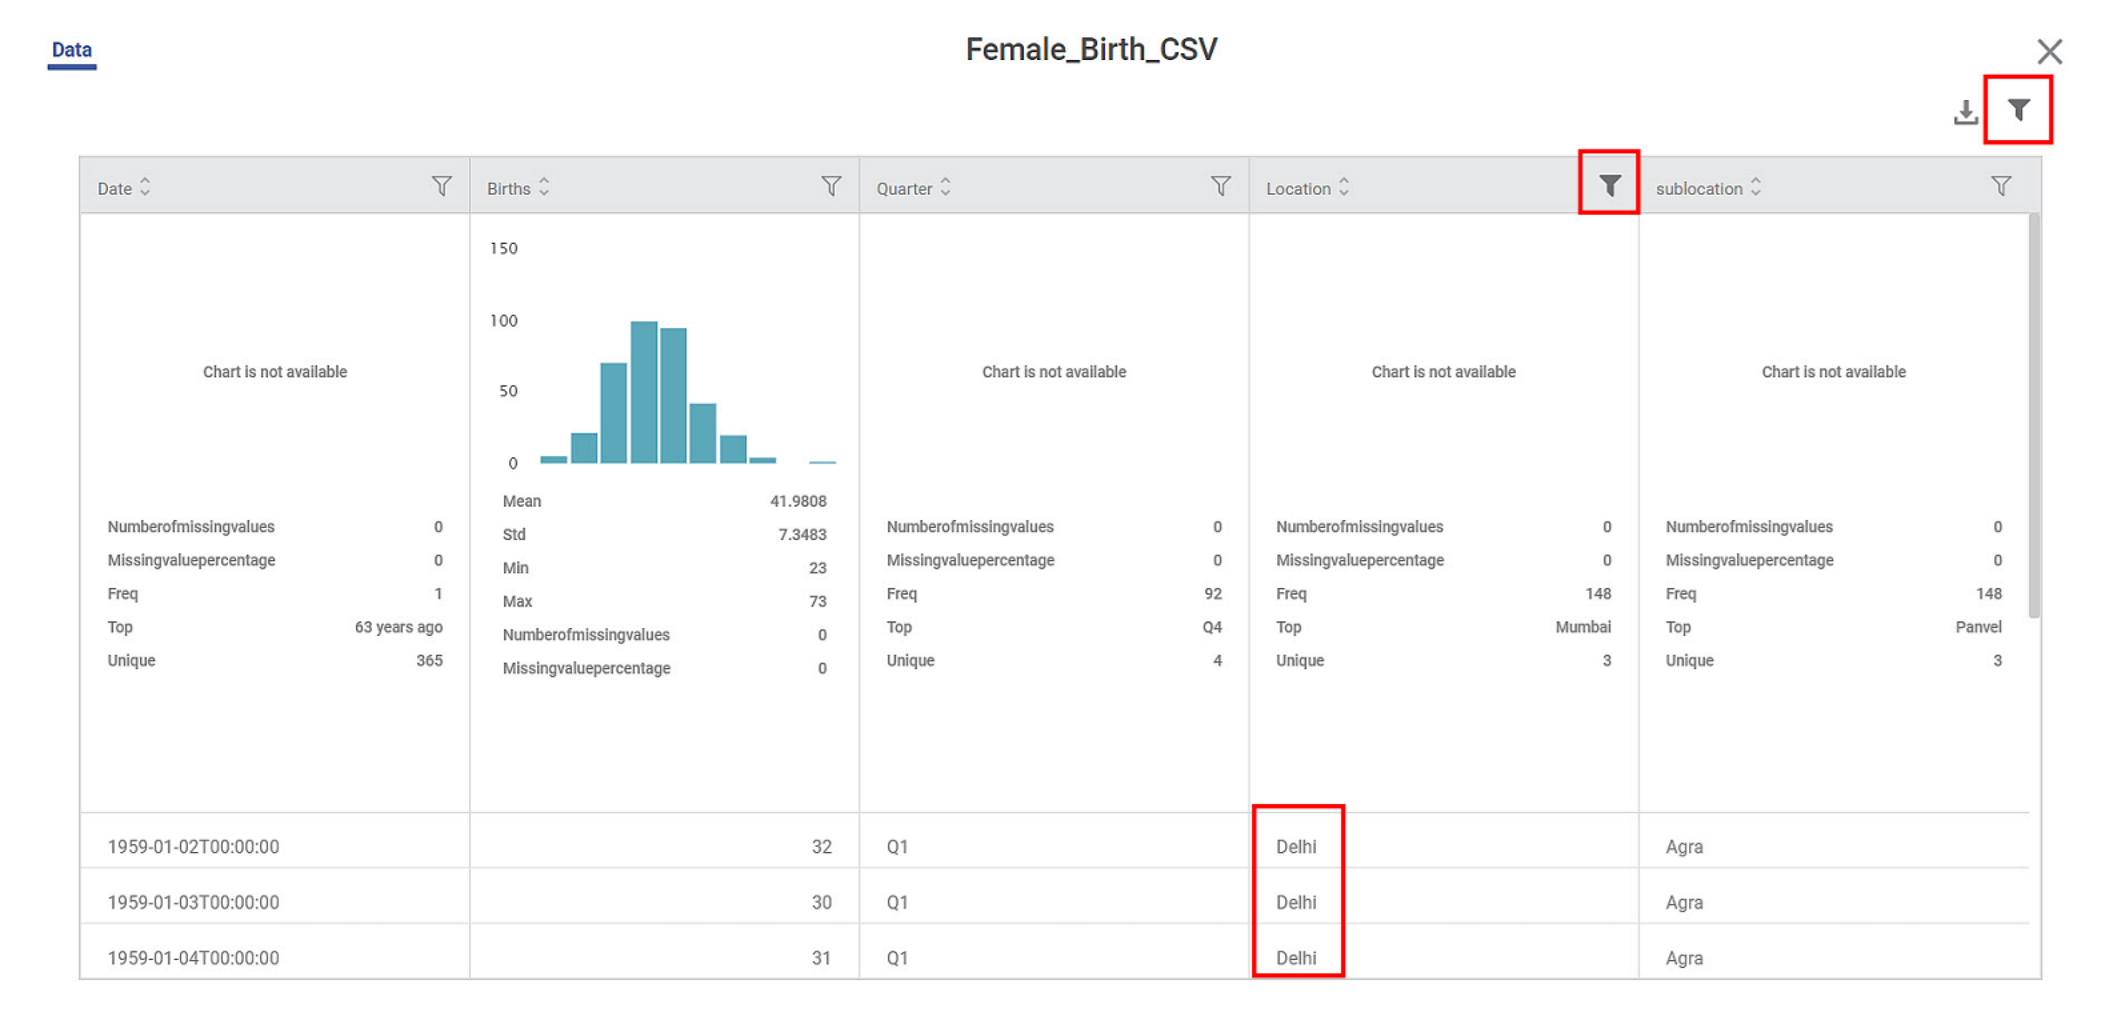
Task: Click Delhi in the 1959-01-03 row
Action: coord(1296,902)
